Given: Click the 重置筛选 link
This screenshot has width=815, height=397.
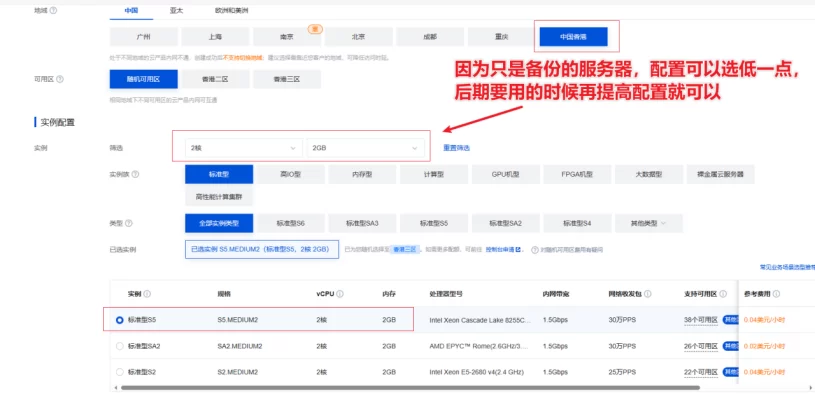Looking at the screenshot, I should 456,148.
